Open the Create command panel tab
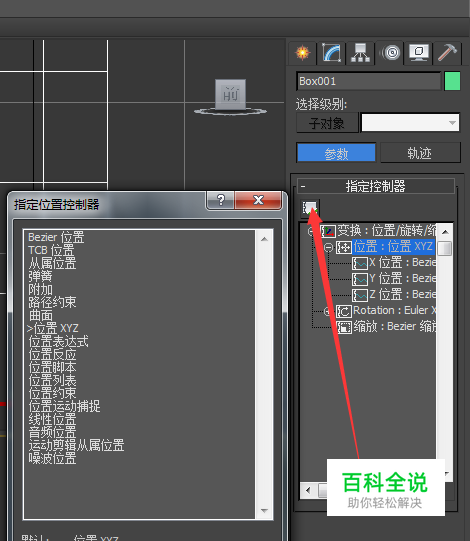470x541 pixels. pyautogui.click(x=303, y=53)
